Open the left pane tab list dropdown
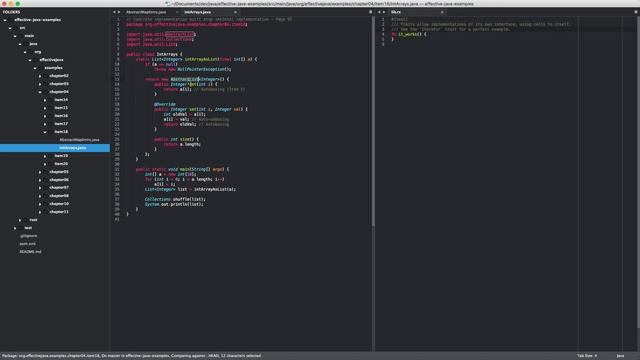This screenshot has height=360, width=640. [x=371, y=12]
